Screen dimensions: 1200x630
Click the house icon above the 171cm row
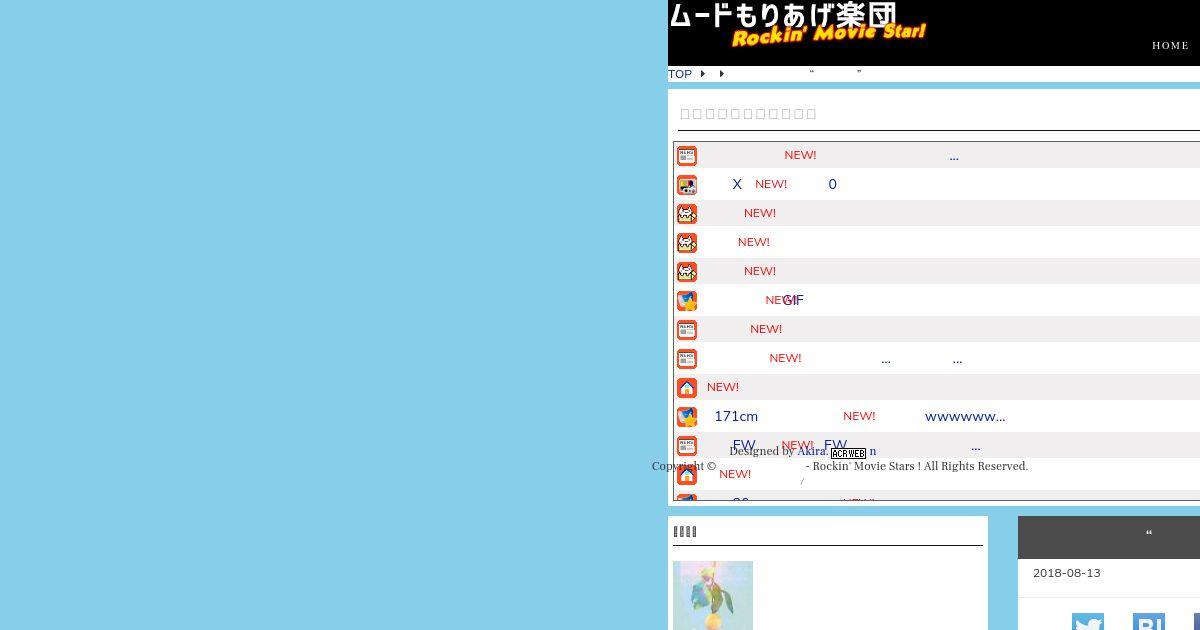click(687, 388)
